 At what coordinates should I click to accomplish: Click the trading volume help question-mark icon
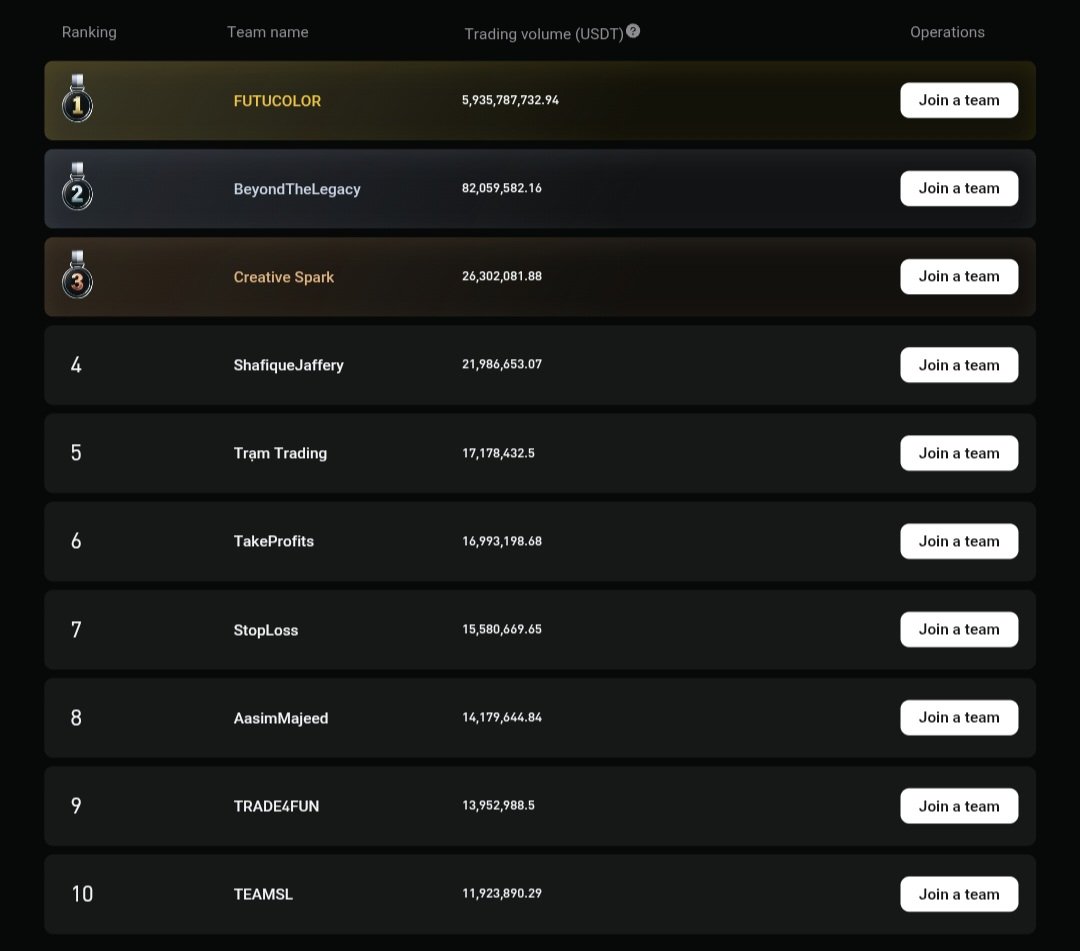coord(633,31)
